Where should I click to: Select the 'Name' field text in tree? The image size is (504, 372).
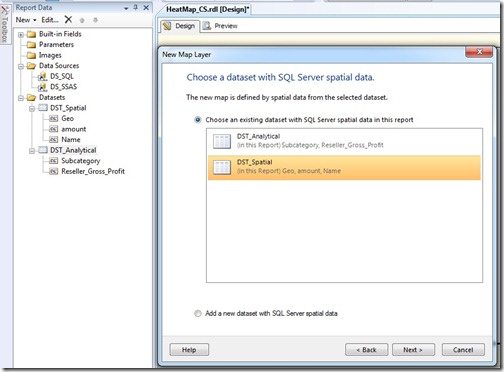pyautogui.click(x=71, y=139)
